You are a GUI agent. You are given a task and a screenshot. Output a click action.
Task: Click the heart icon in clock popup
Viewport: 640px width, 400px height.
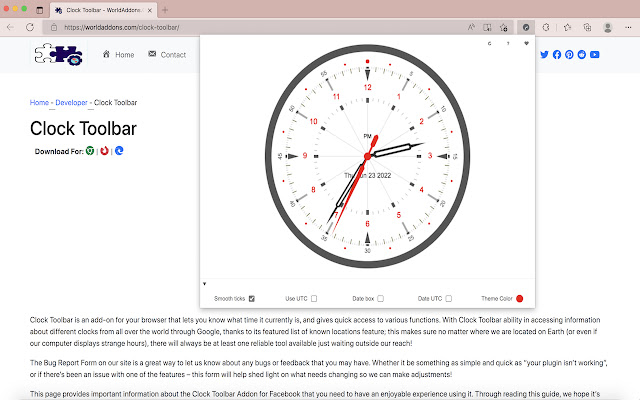pyautogui.click(x=527, y=43)
